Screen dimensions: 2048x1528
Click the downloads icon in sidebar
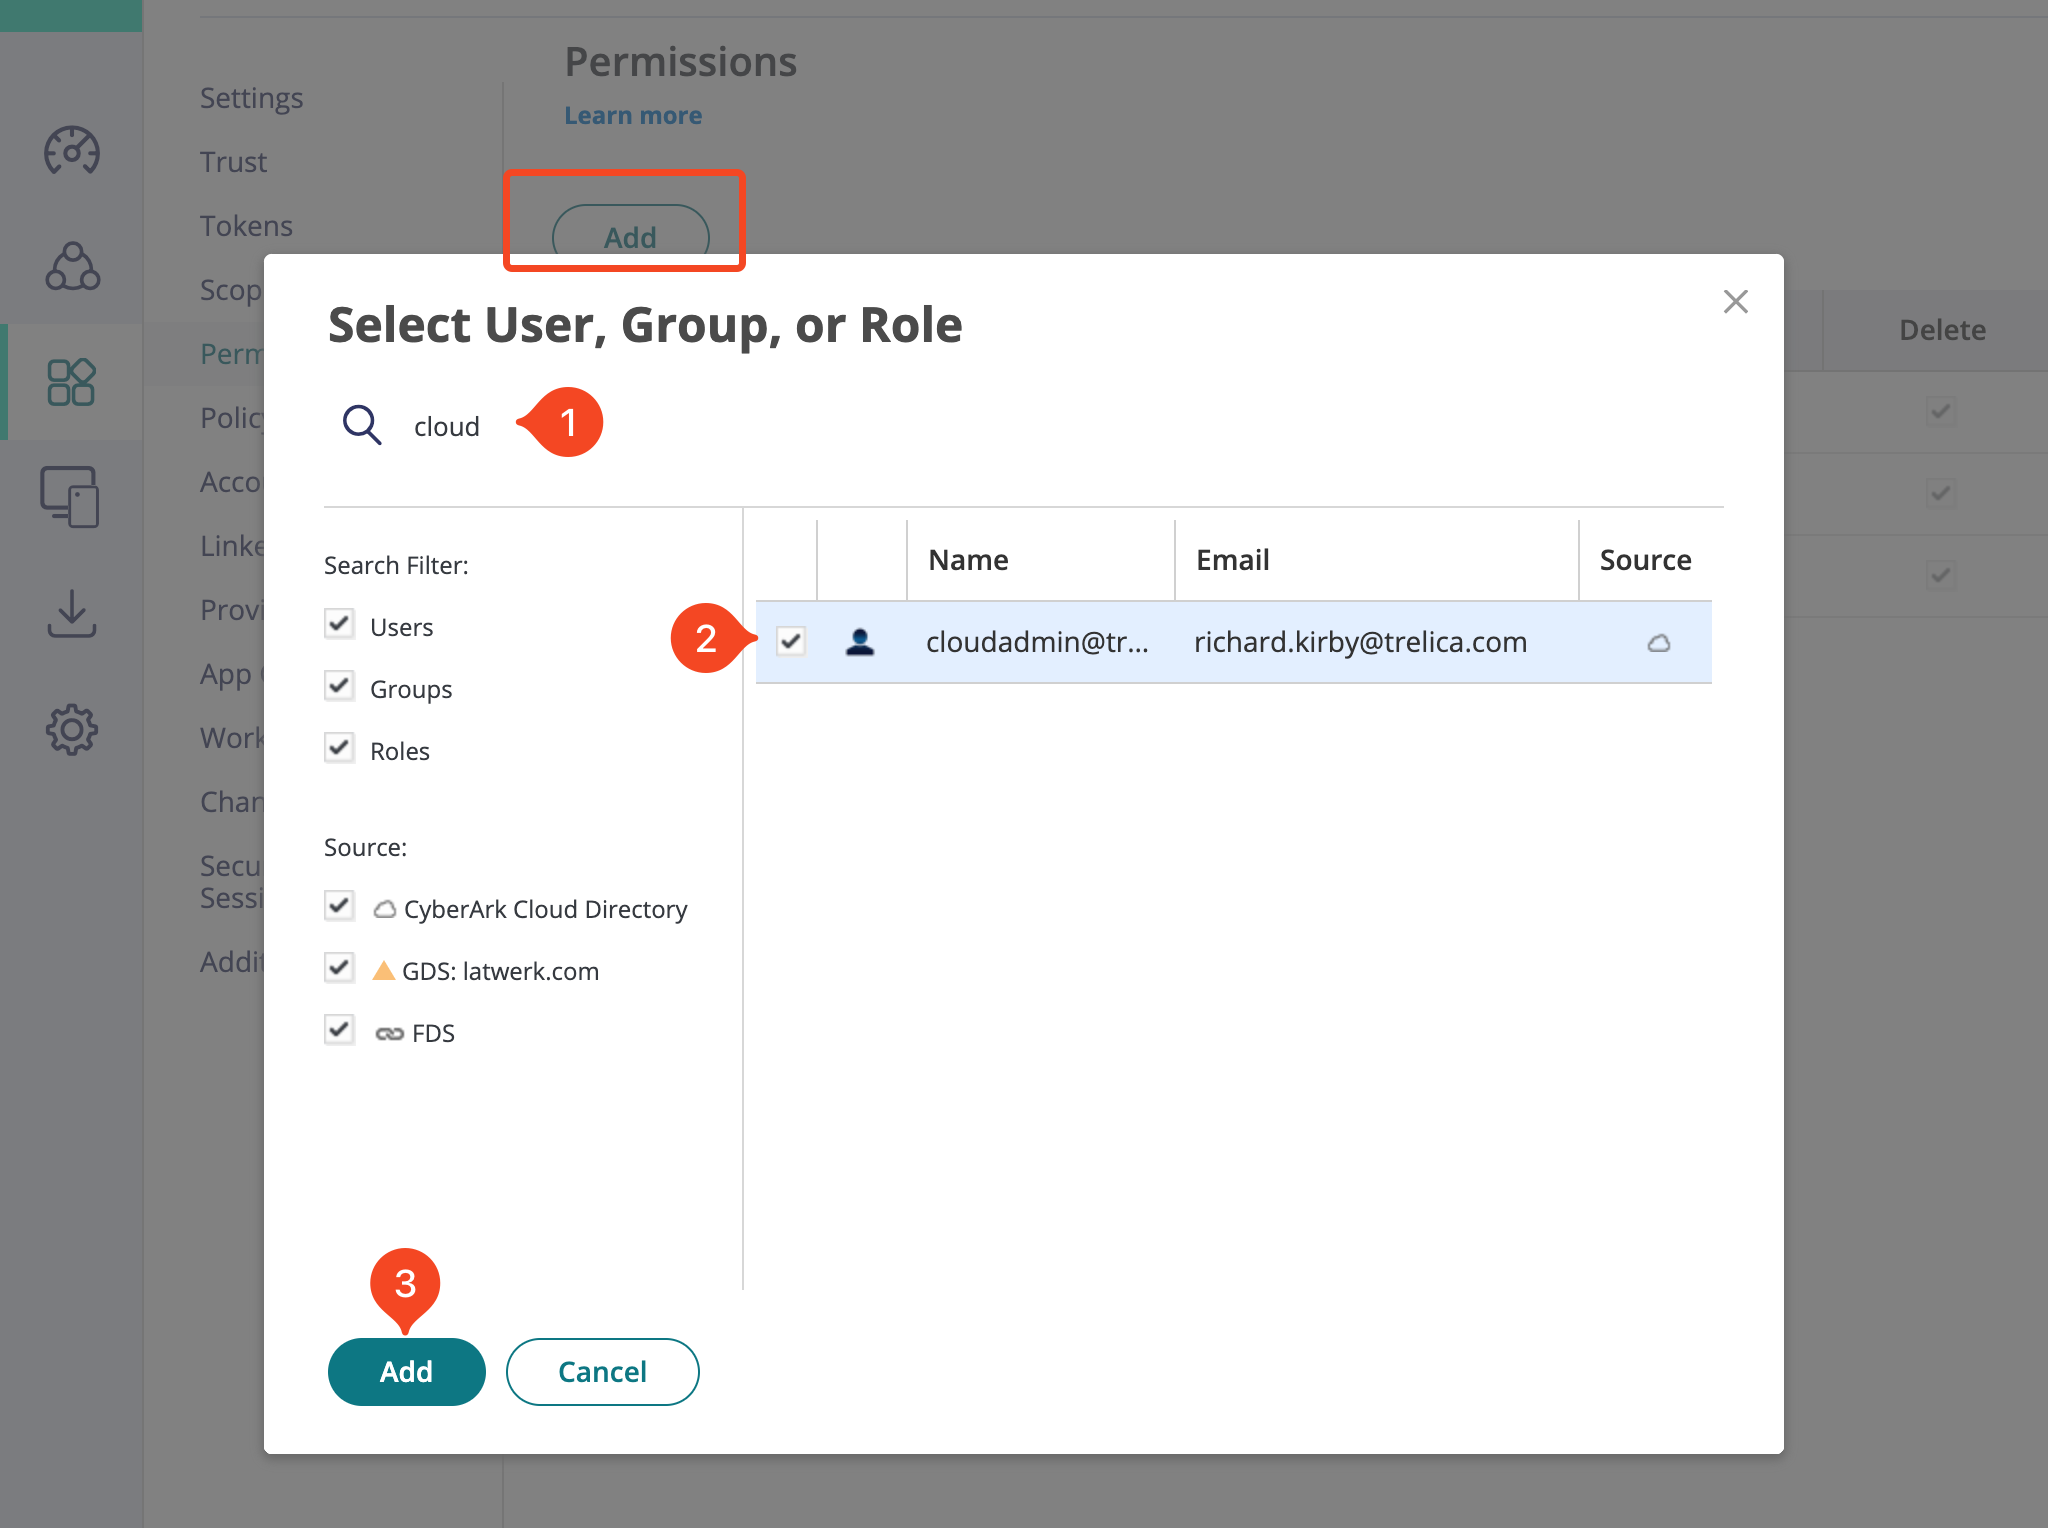(71, 613)
